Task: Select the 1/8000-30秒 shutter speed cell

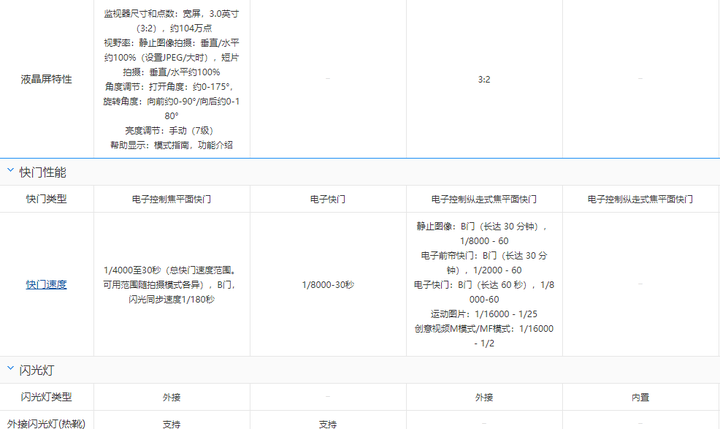Action: point(328,285)
